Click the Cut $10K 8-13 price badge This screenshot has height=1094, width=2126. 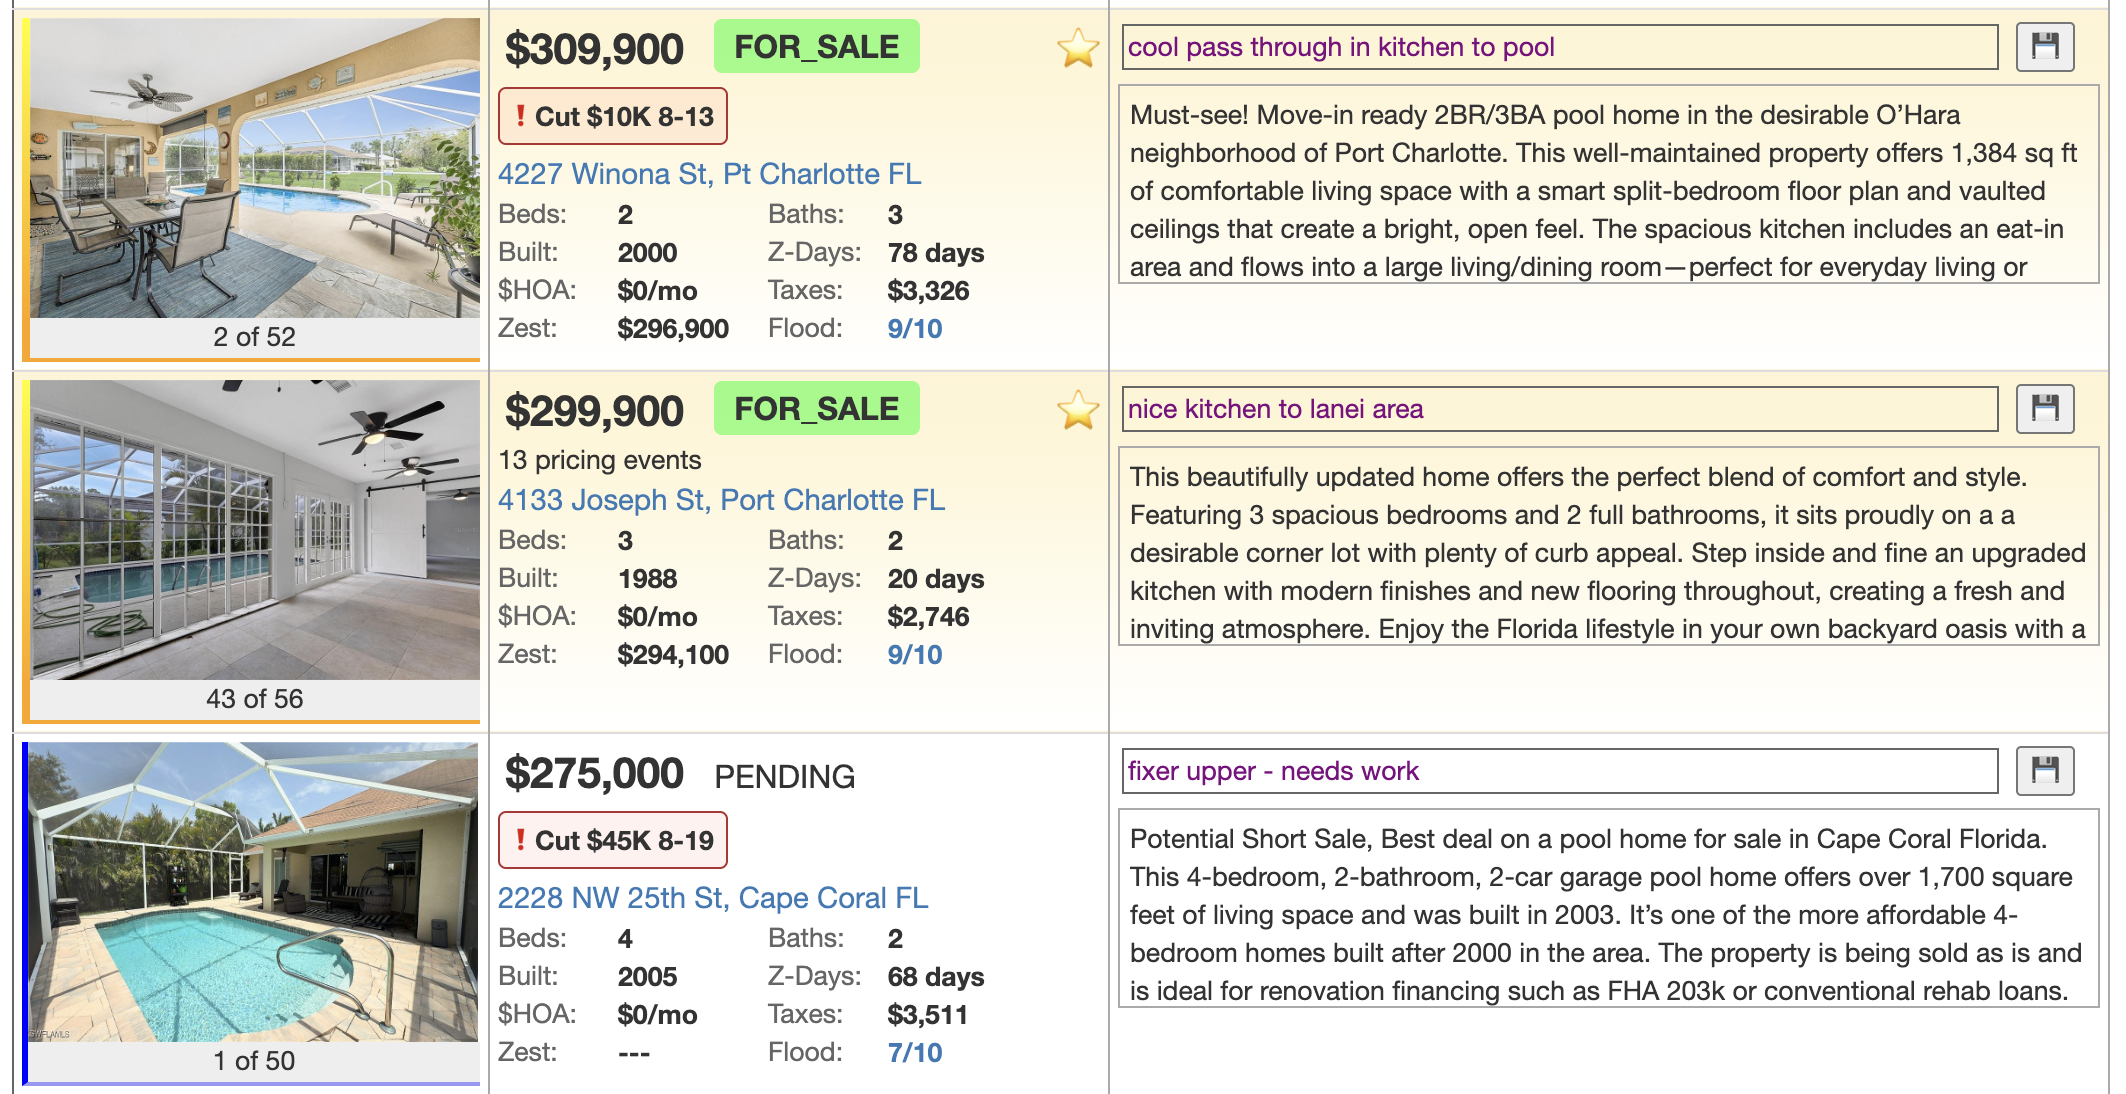tap(613, 117)
